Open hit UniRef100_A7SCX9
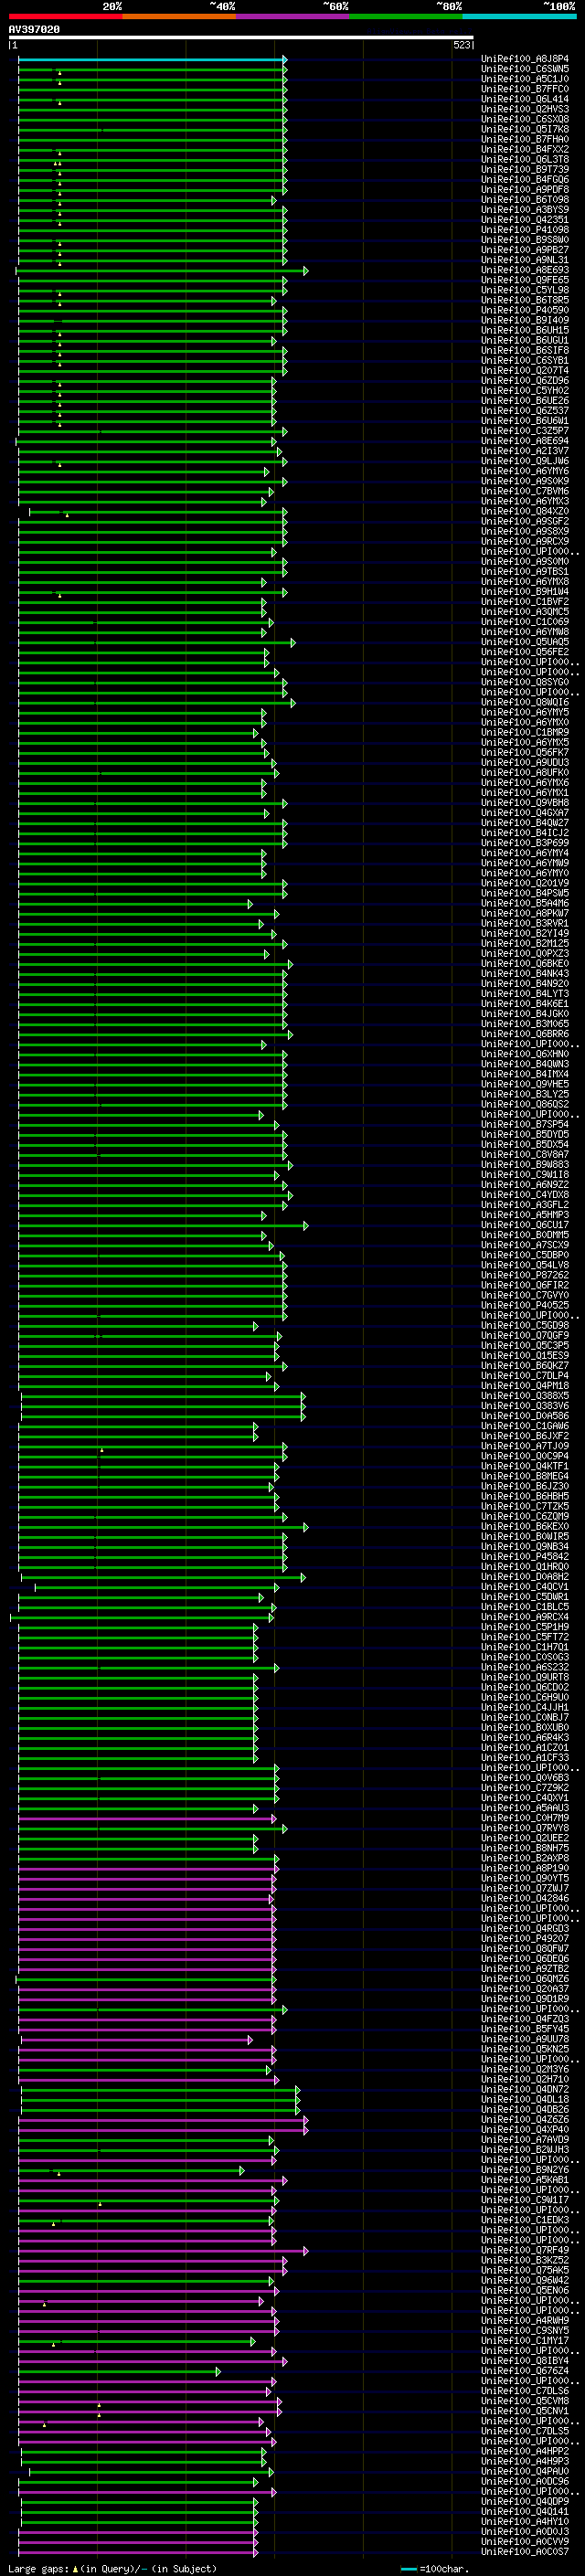This screenshot has width=585, height=2576. pos(525,1245)
